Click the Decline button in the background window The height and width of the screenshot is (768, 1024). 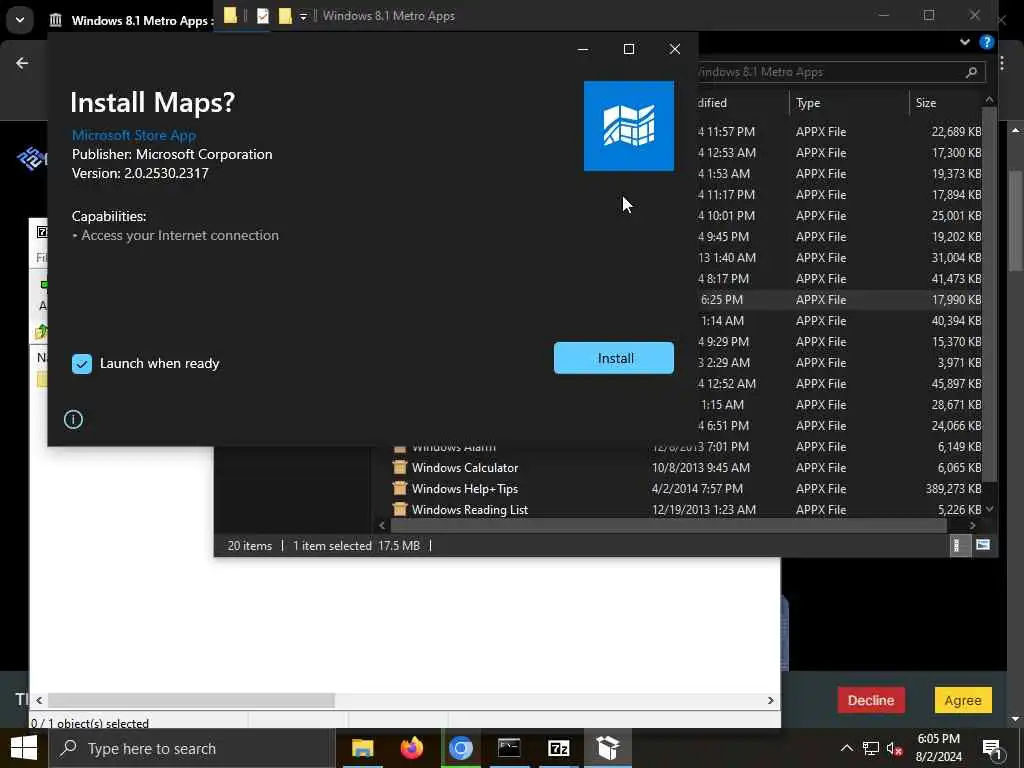tap(871, 700)
